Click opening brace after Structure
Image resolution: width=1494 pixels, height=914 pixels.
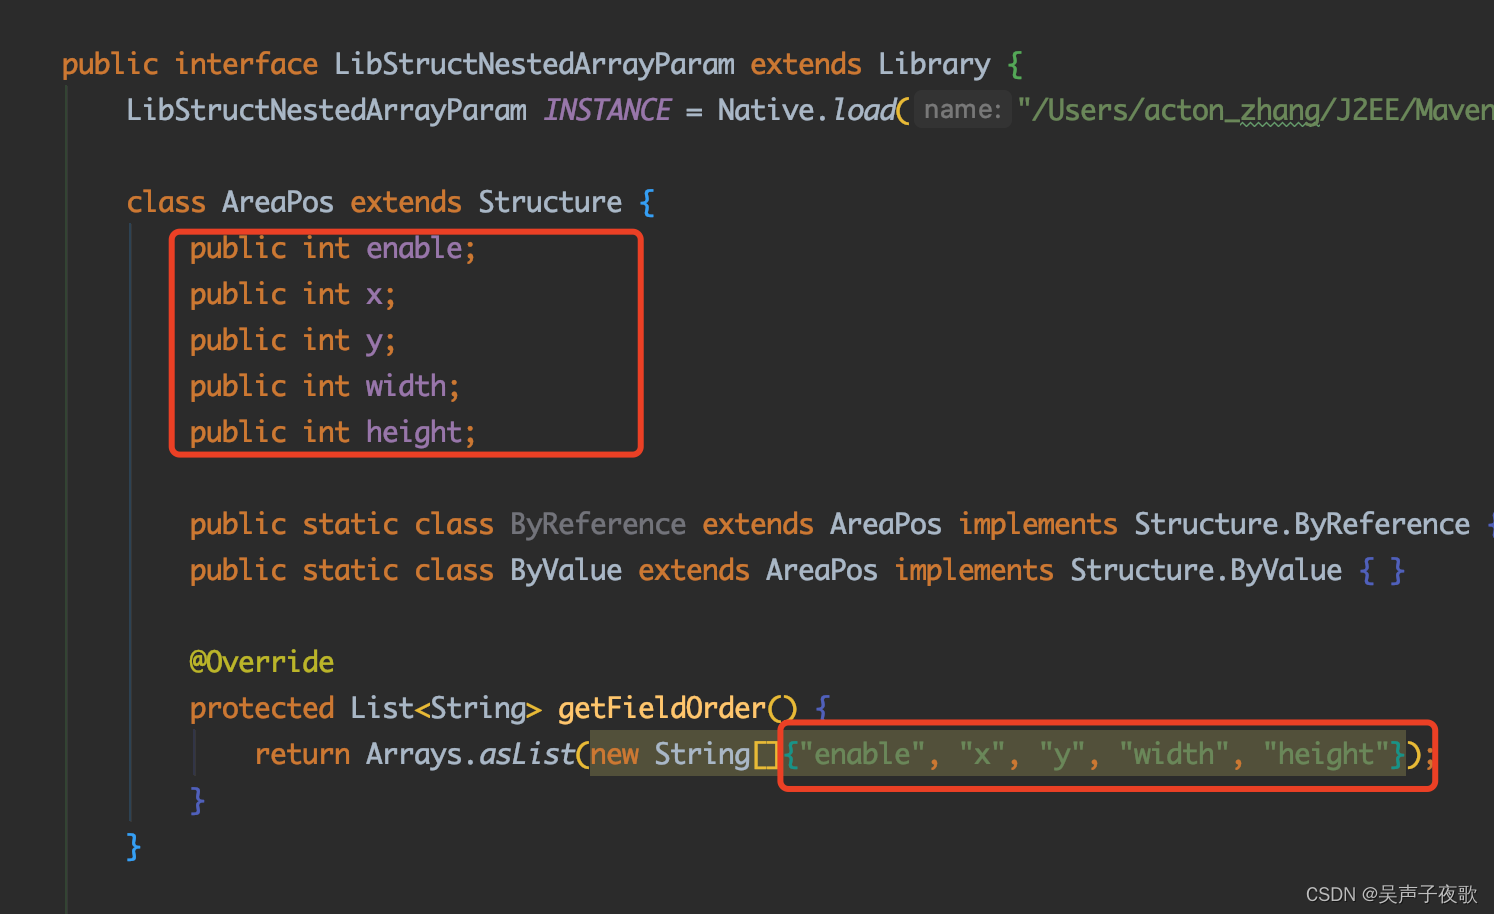pos(647,202)
